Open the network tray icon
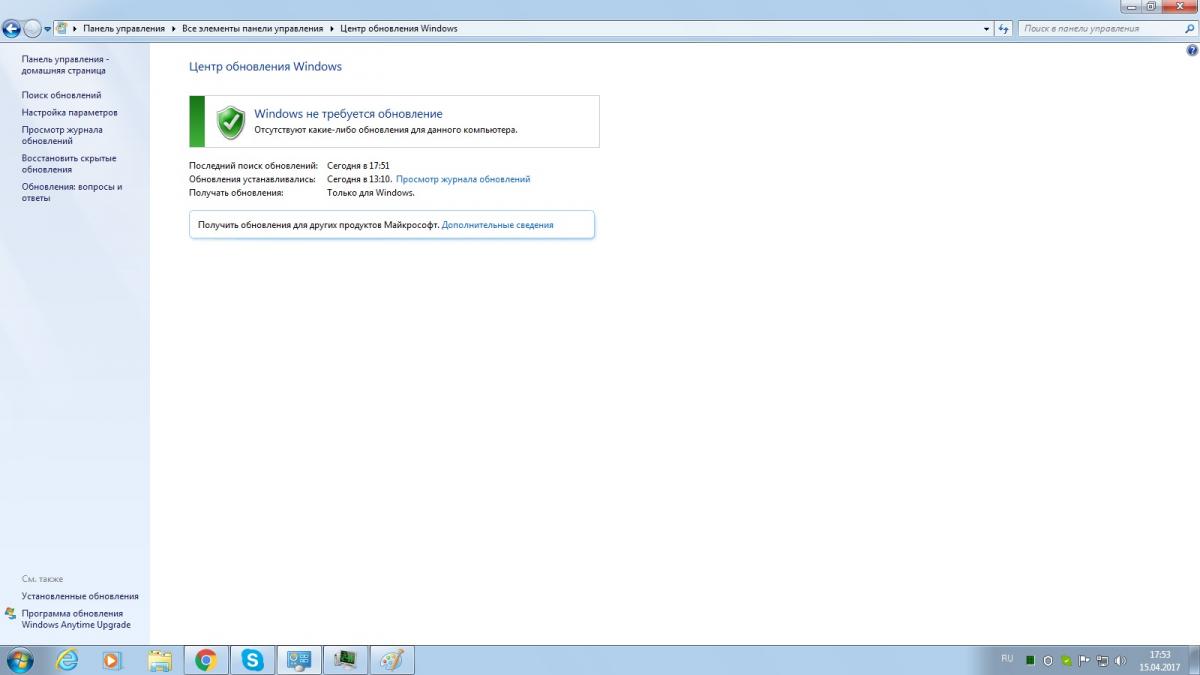The width and height of the screenshot is (1200, 675). (x=1102, y=661)
